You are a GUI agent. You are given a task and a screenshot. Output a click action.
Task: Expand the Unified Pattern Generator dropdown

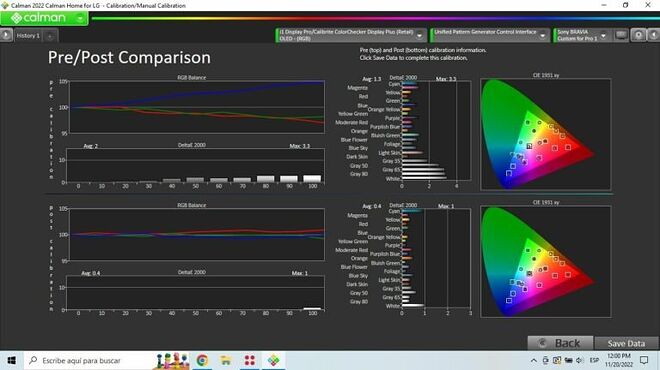[x=543, y=36]
